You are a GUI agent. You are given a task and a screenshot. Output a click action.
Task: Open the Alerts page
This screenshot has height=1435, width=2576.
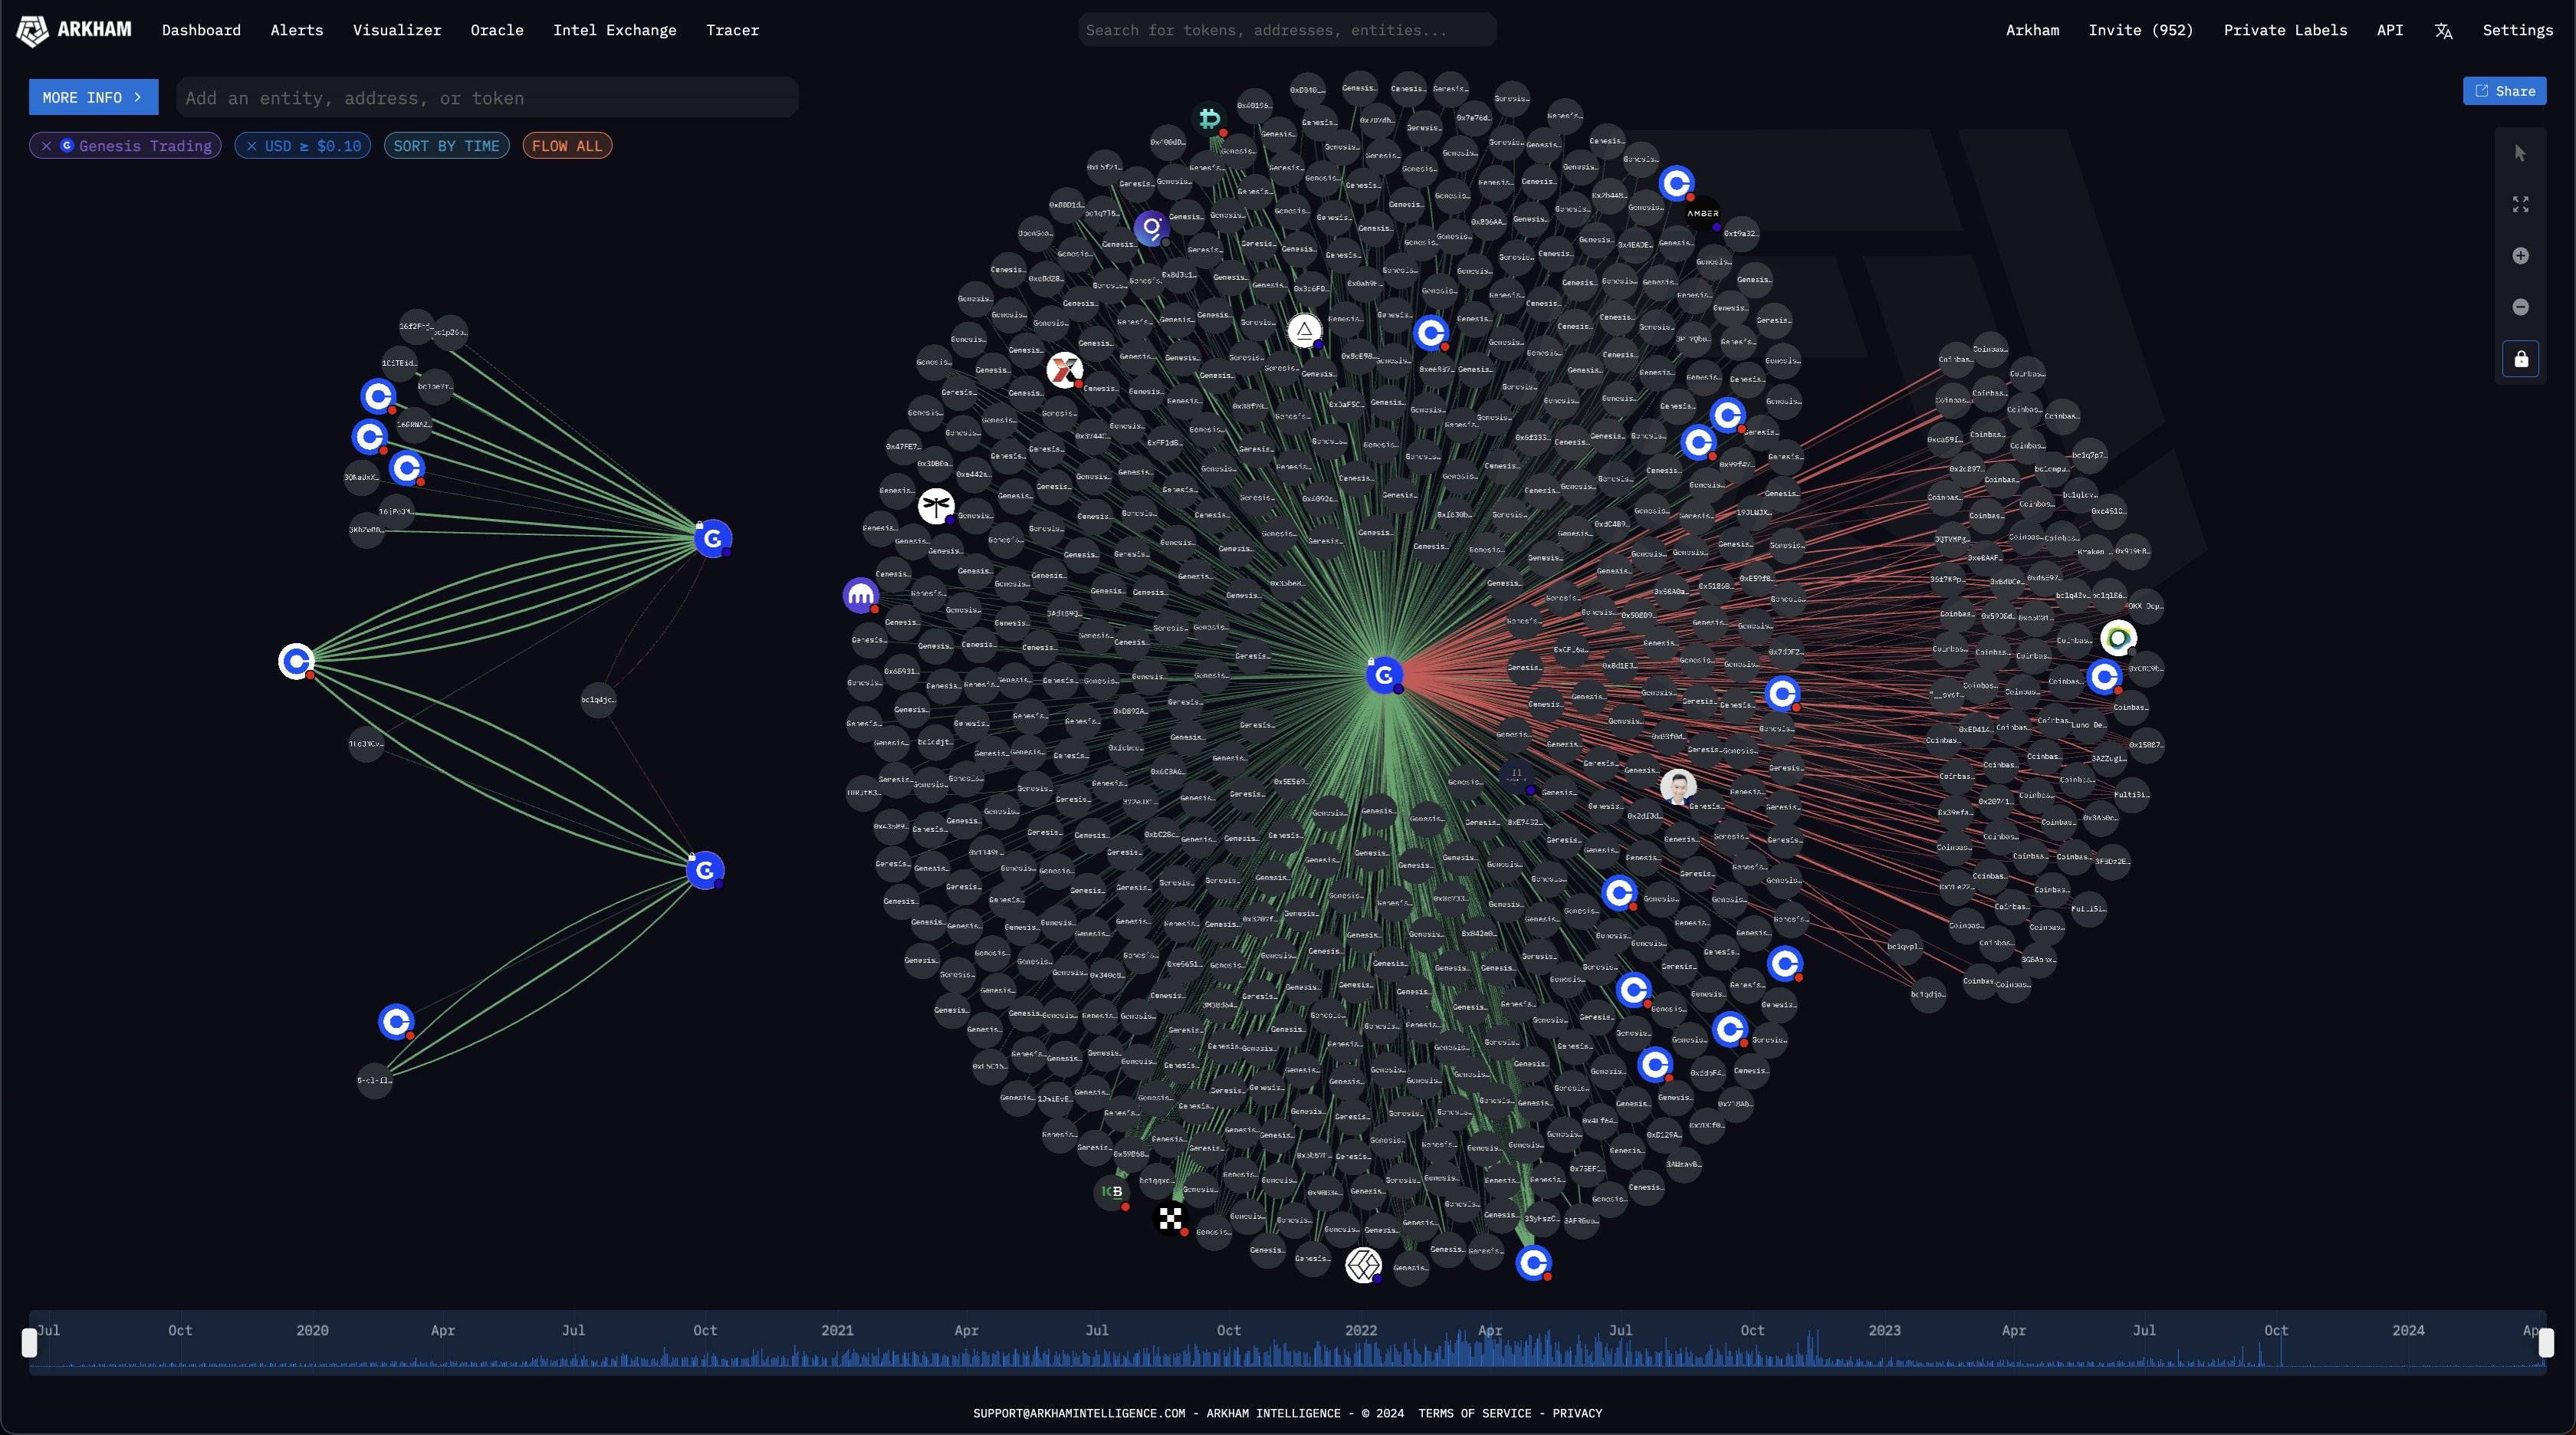click(297, 30)
